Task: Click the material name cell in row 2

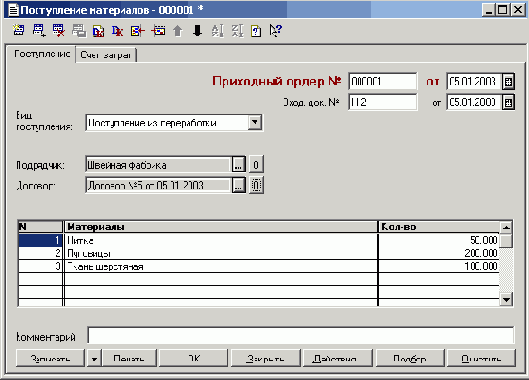Action: pos(221,253)
